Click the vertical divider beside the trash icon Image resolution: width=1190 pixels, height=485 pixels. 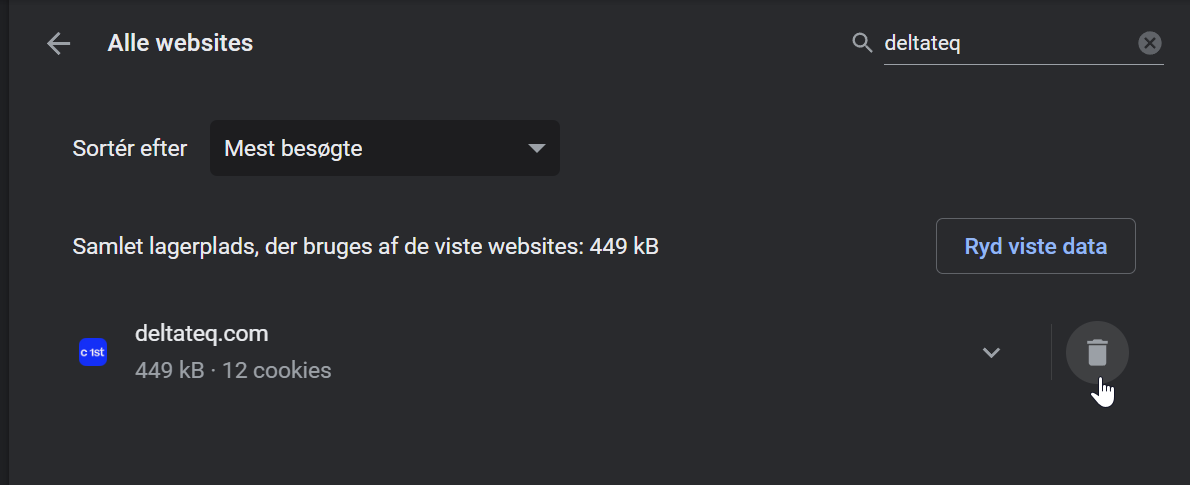(x=1051, y=352)
